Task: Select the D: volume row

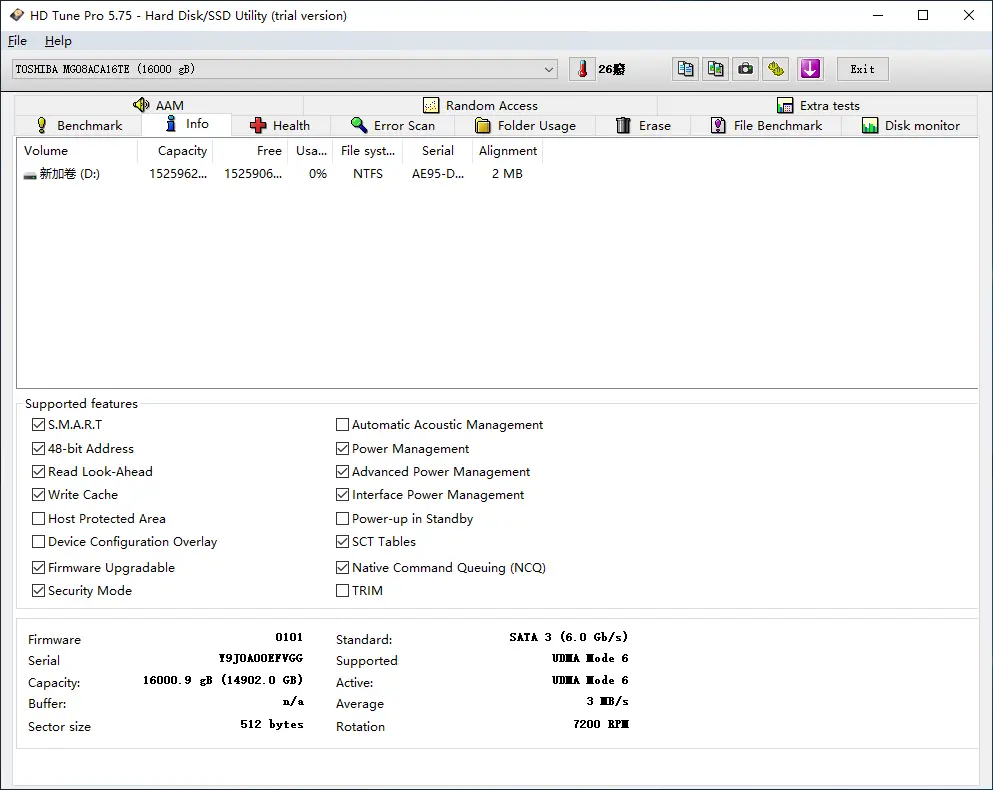Action: [x=68, y=174]
